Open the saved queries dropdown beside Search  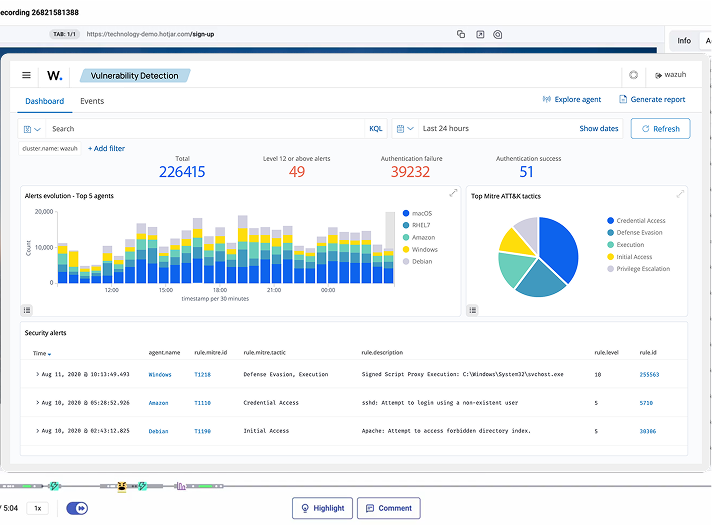tap(32, 129)
